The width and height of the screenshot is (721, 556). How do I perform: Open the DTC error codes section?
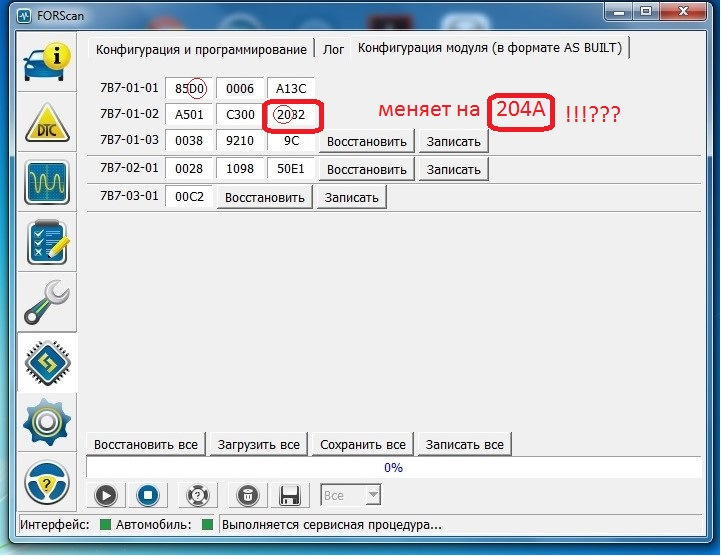47,123
